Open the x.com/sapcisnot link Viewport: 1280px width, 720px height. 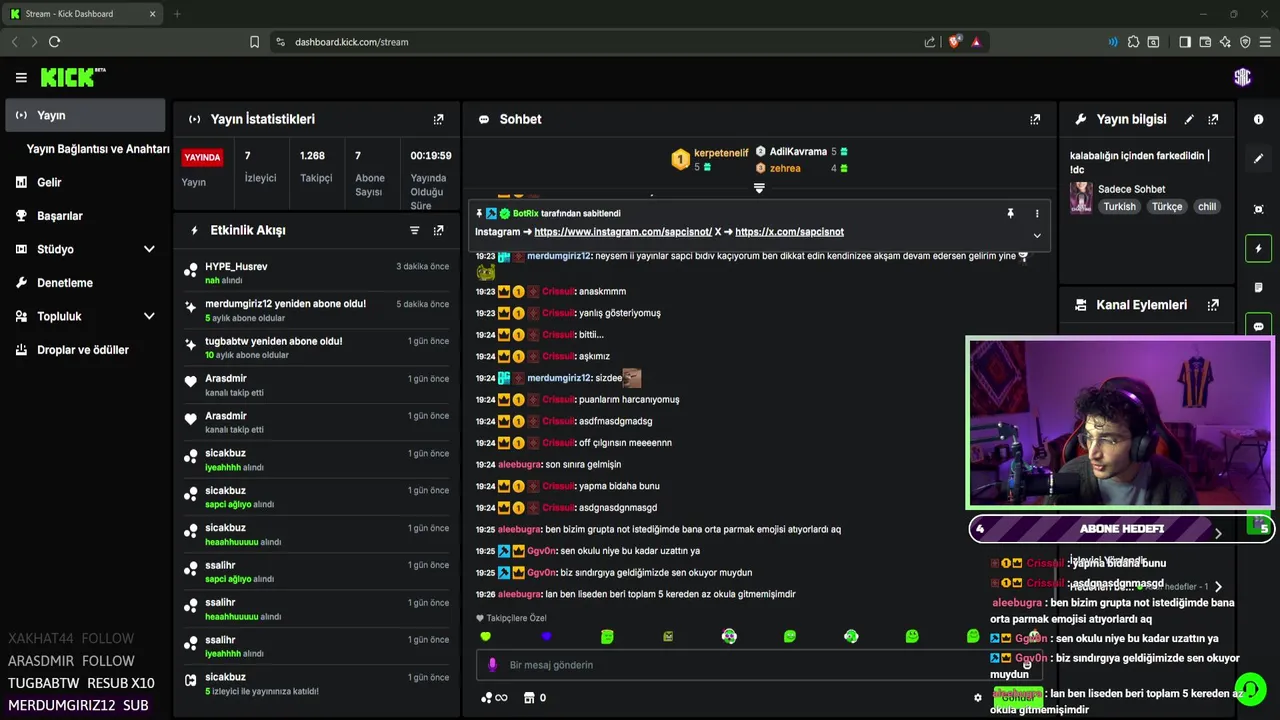789,232
